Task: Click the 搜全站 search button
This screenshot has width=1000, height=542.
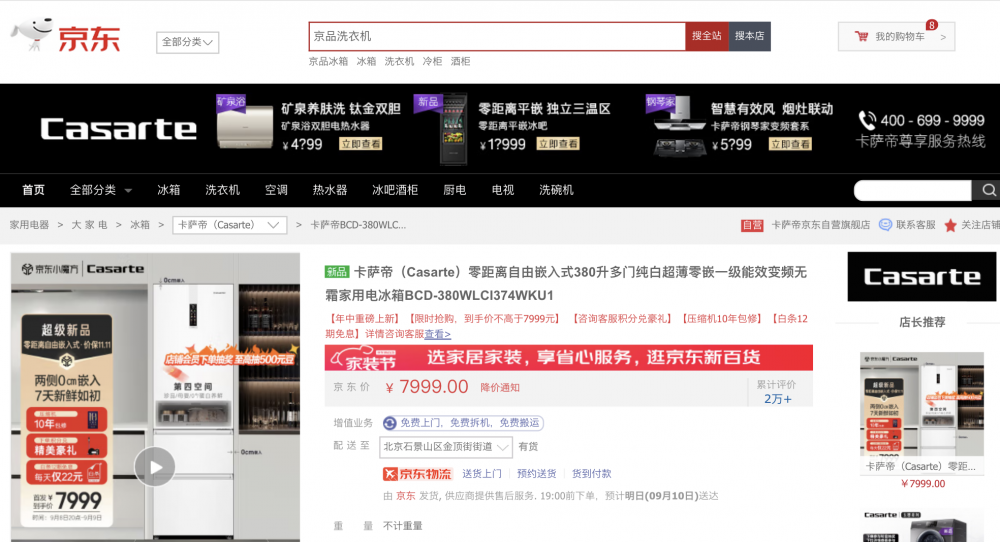Action: pos(706,36)
